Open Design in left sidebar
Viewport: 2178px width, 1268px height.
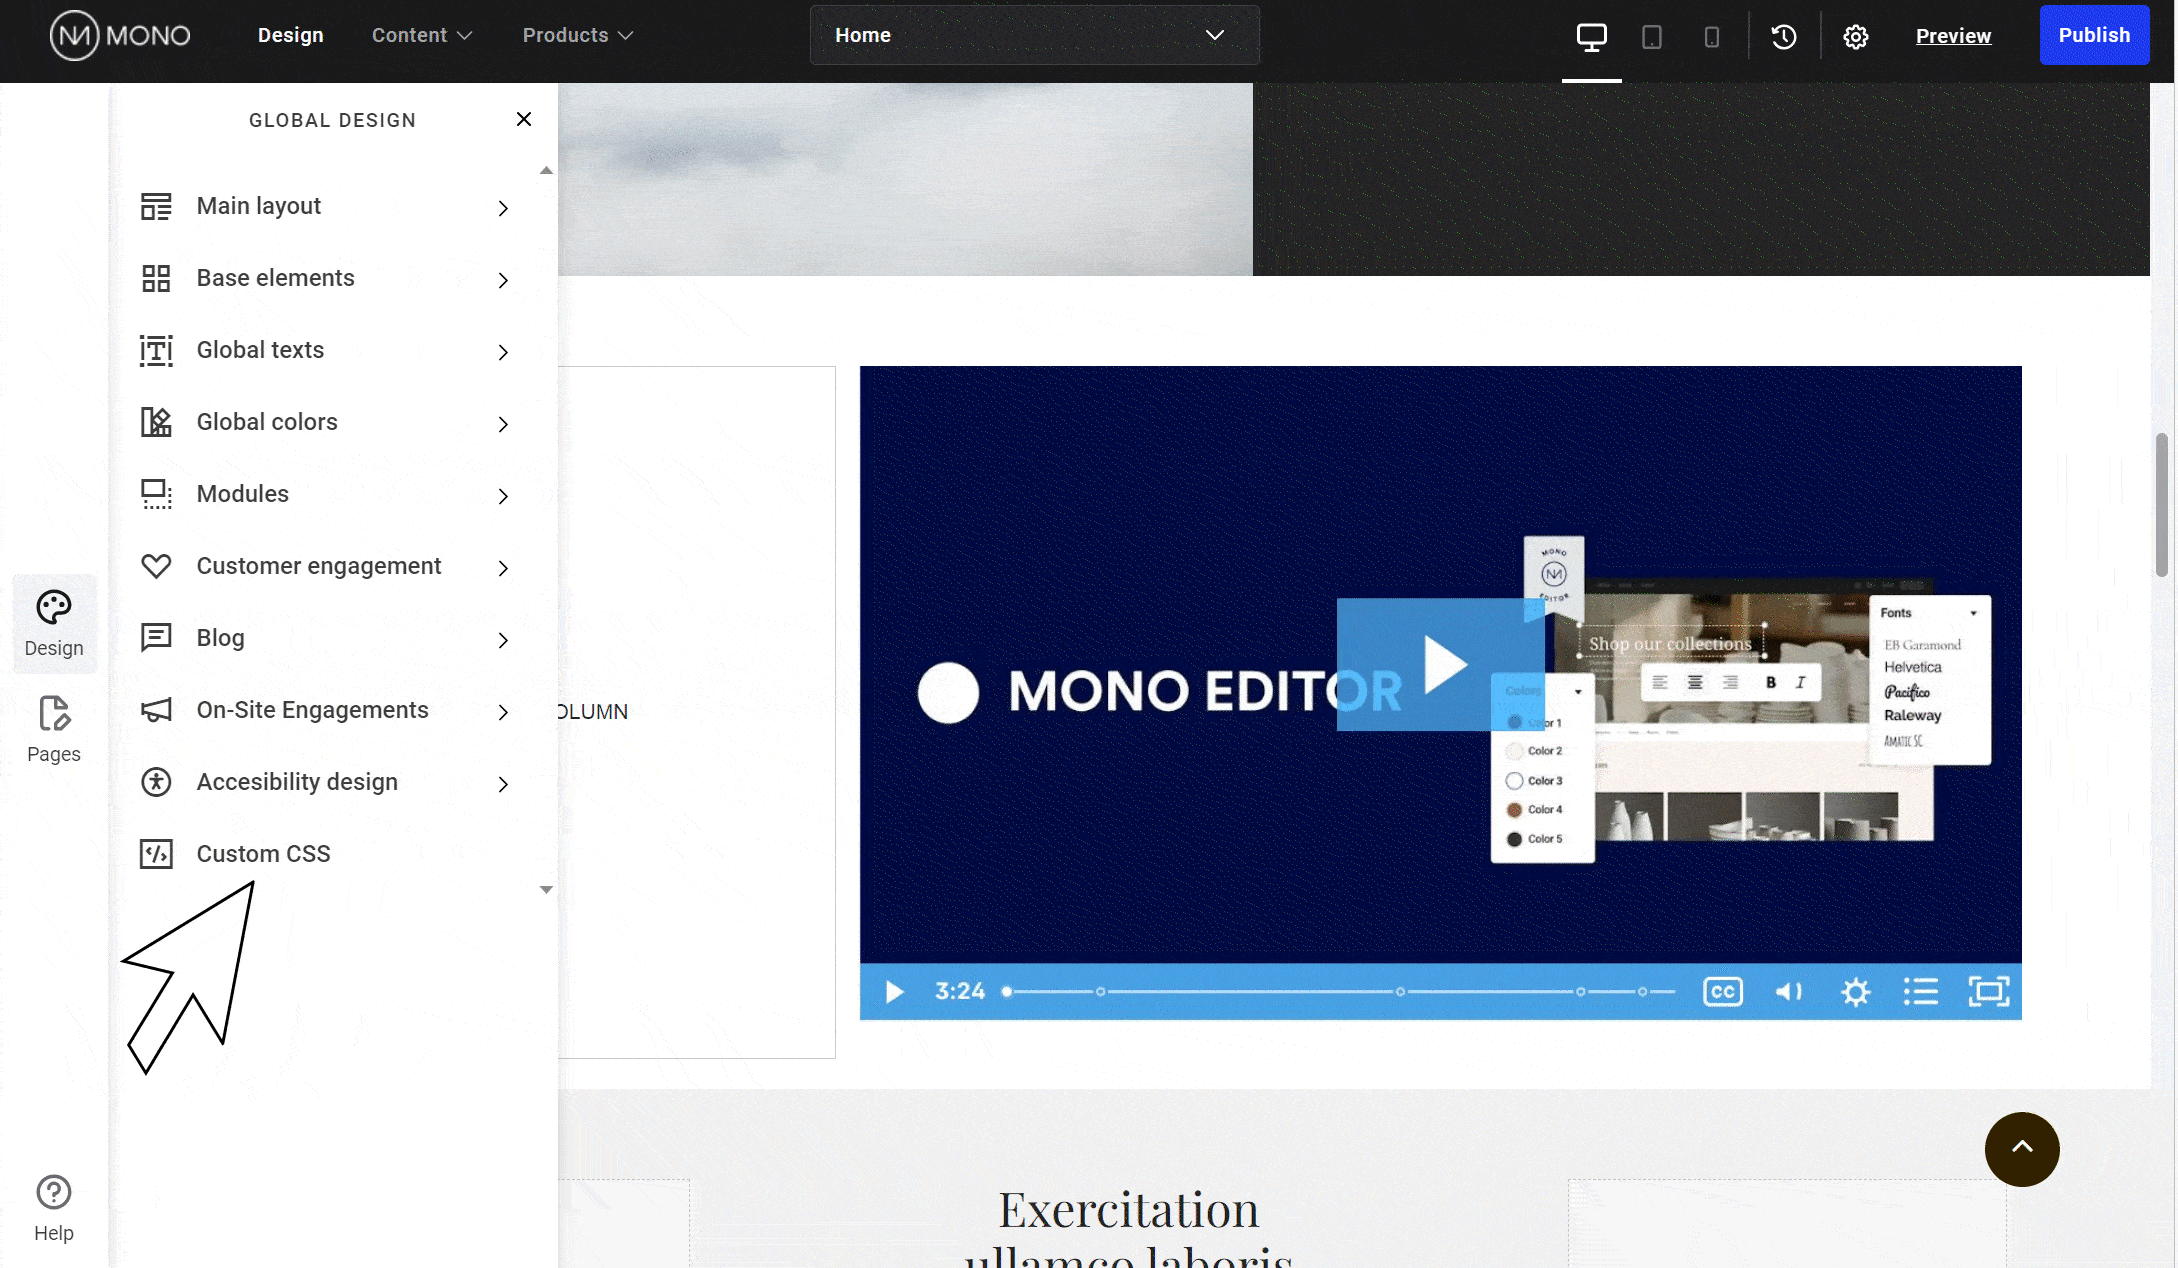(54, 624)
